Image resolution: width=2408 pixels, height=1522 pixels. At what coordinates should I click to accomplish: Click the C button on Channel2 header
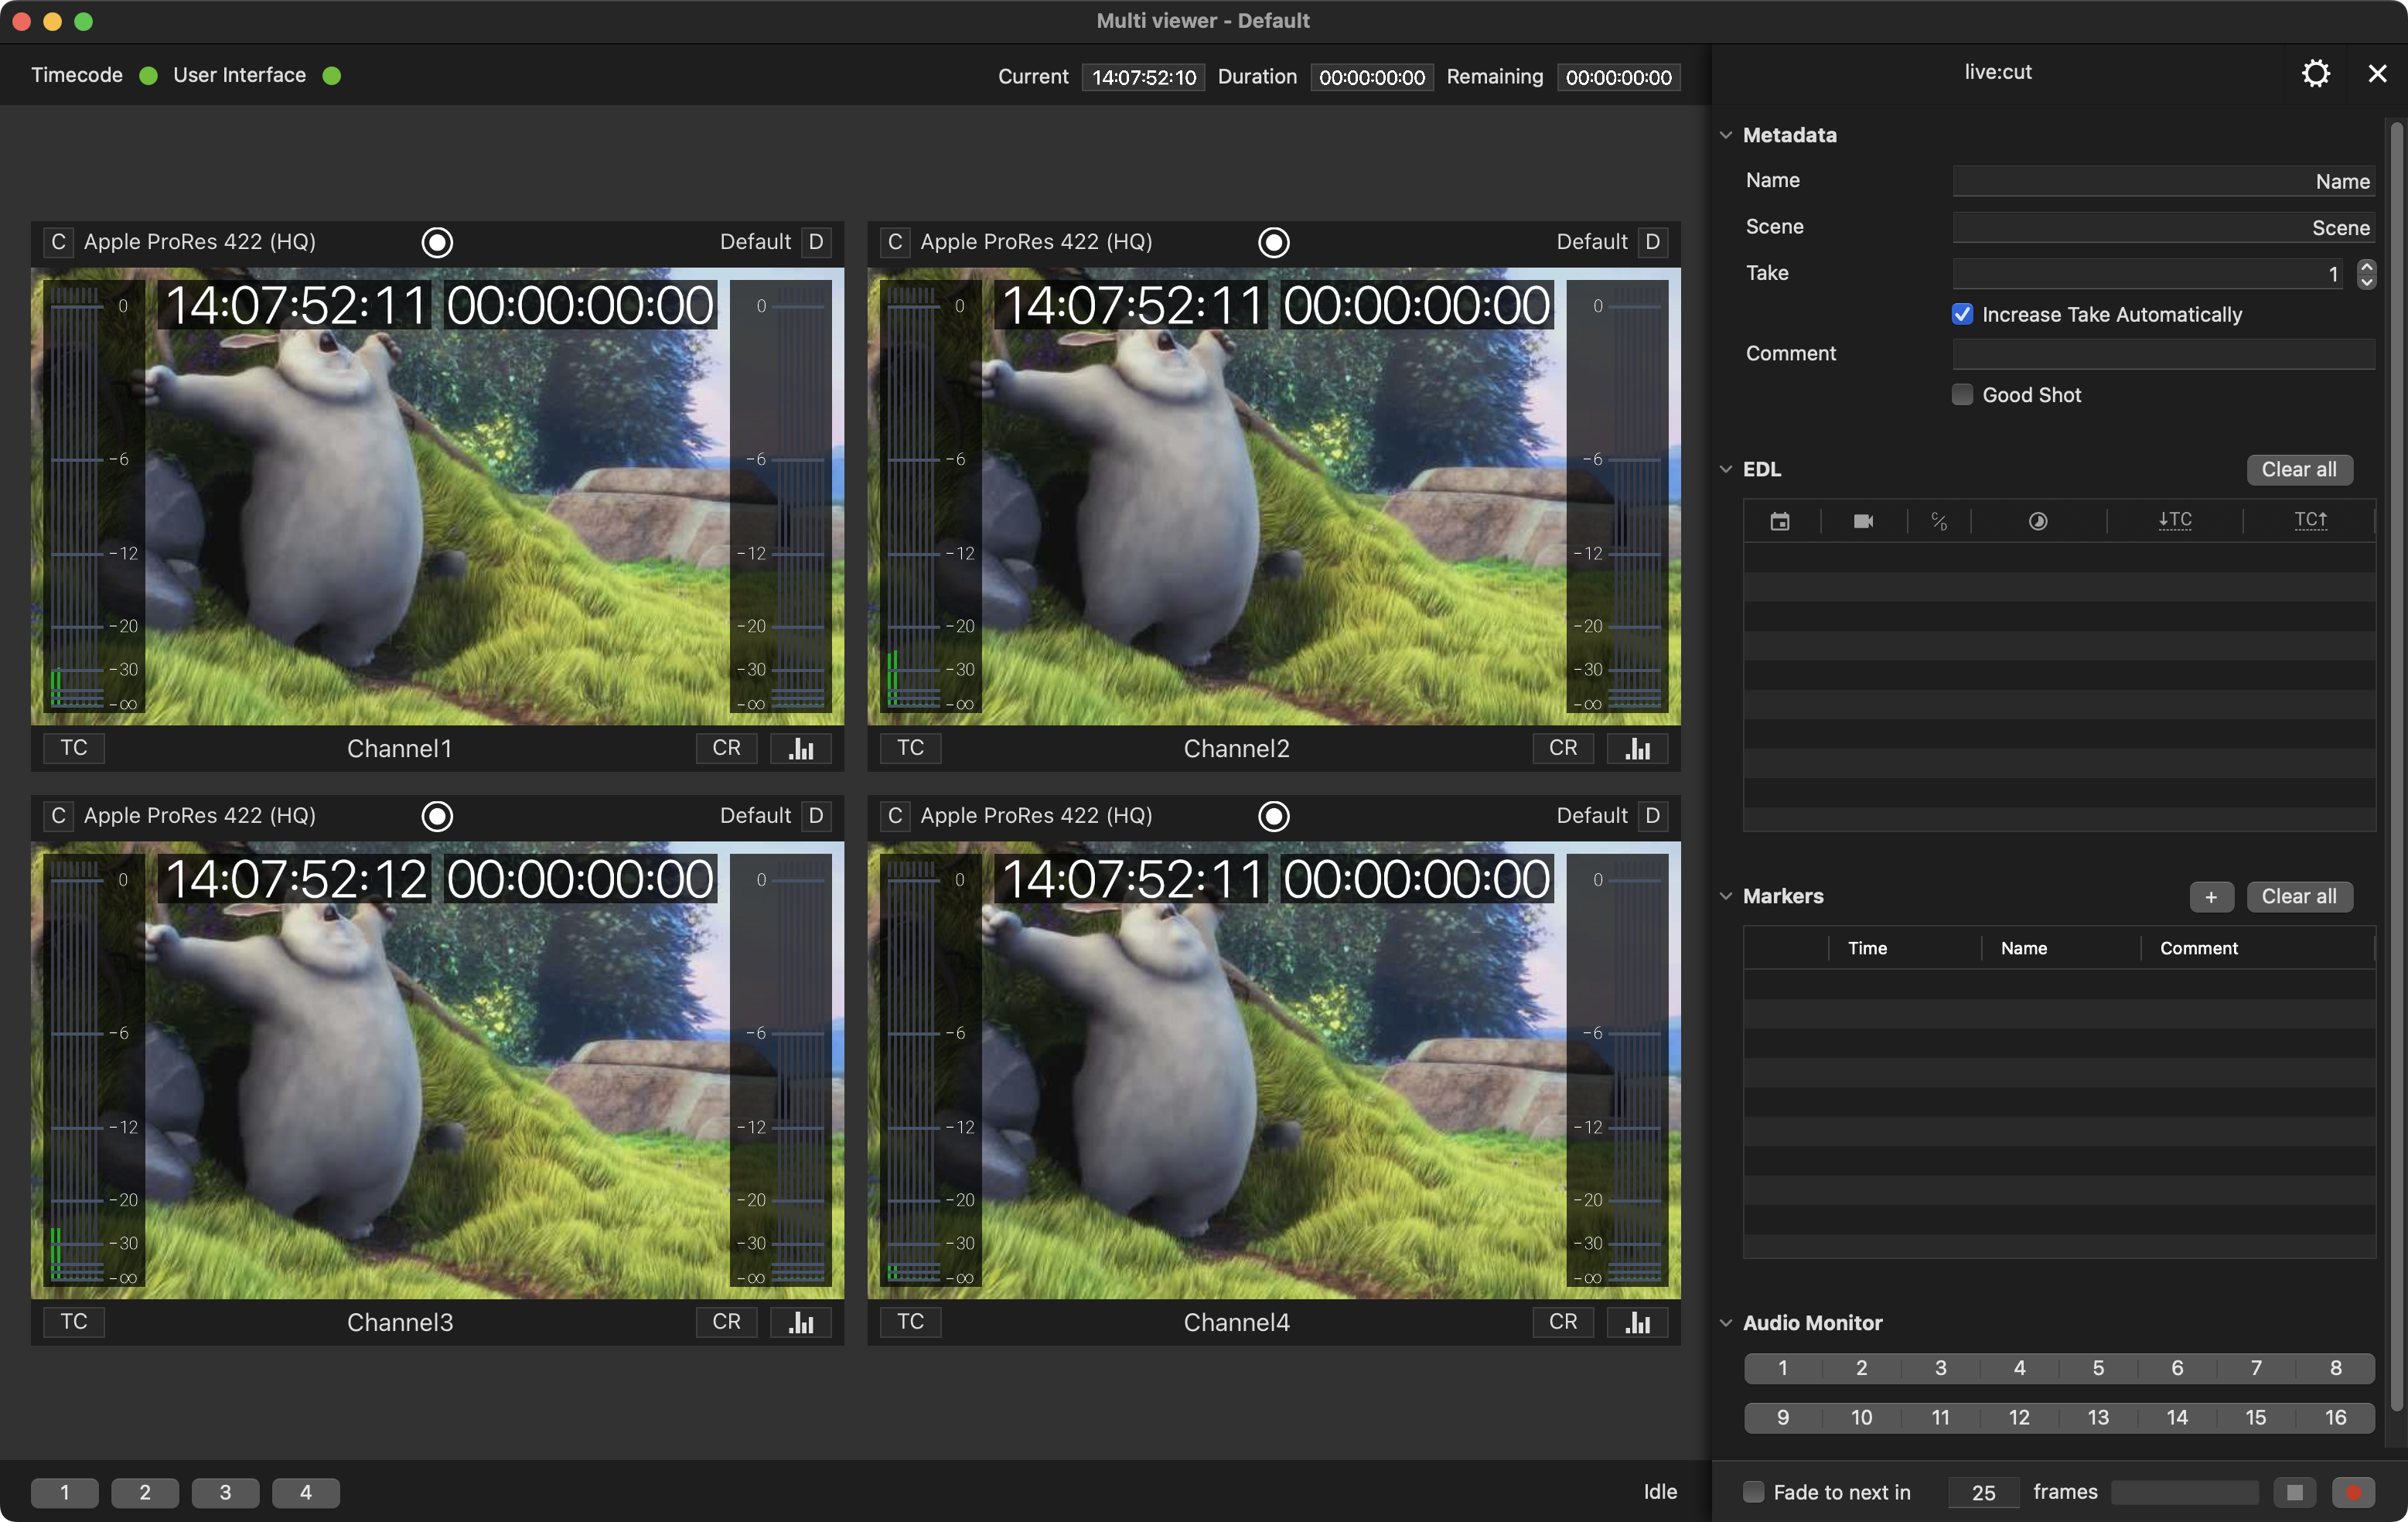[x=895, y=242]
